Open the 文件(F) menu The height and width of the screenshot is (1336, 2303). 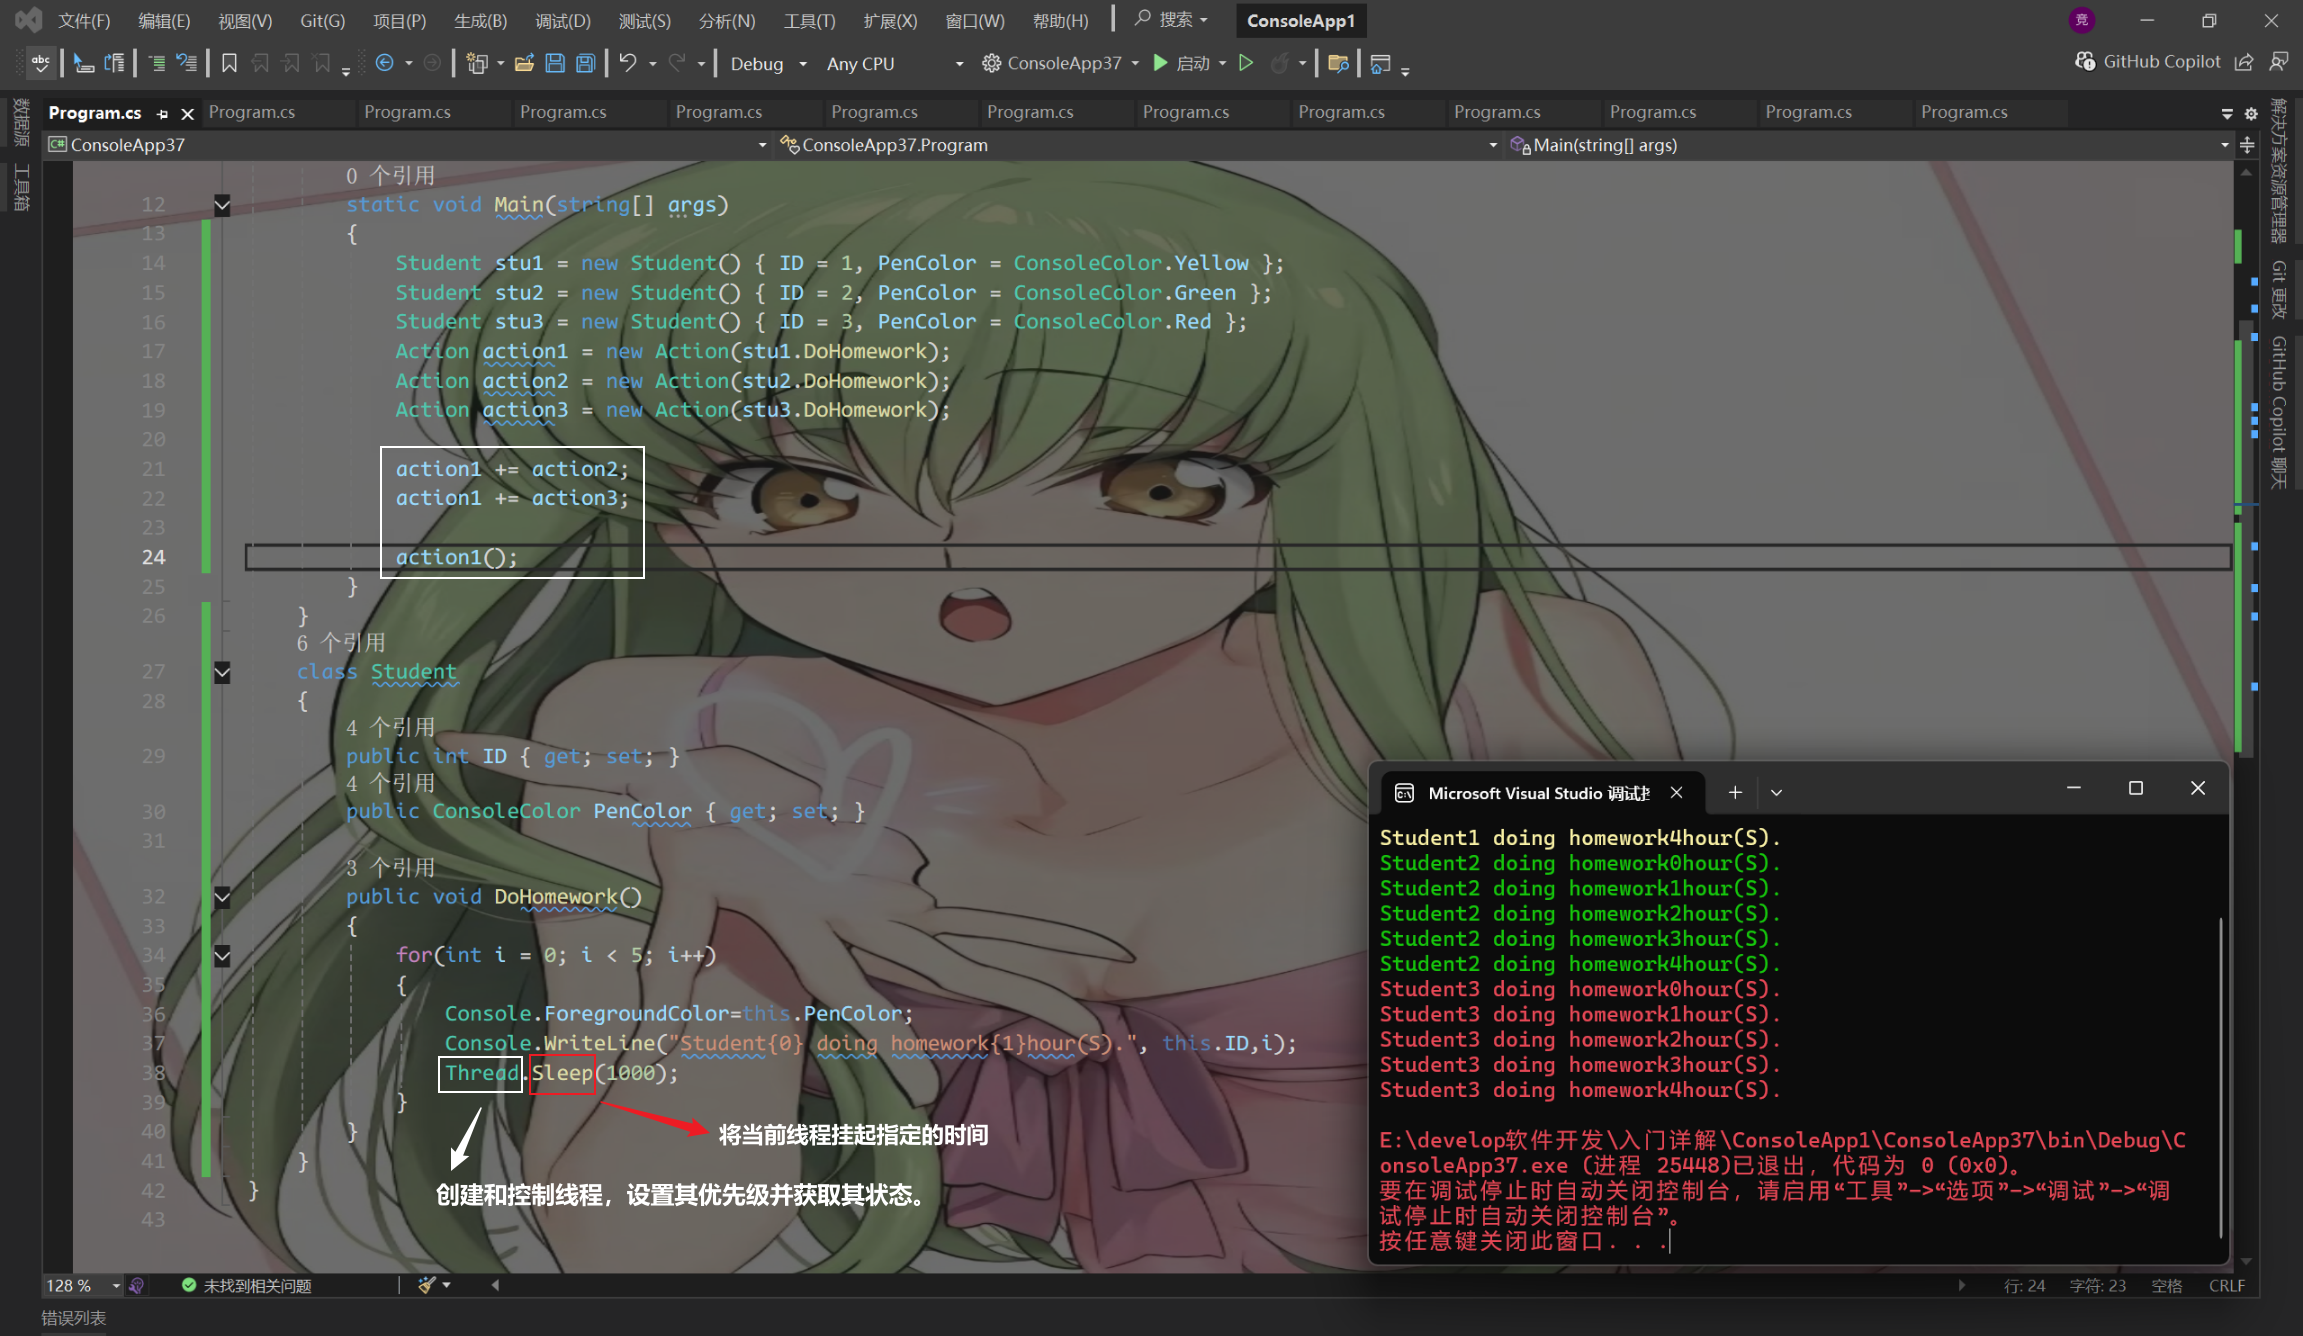(x=84, y=20)
